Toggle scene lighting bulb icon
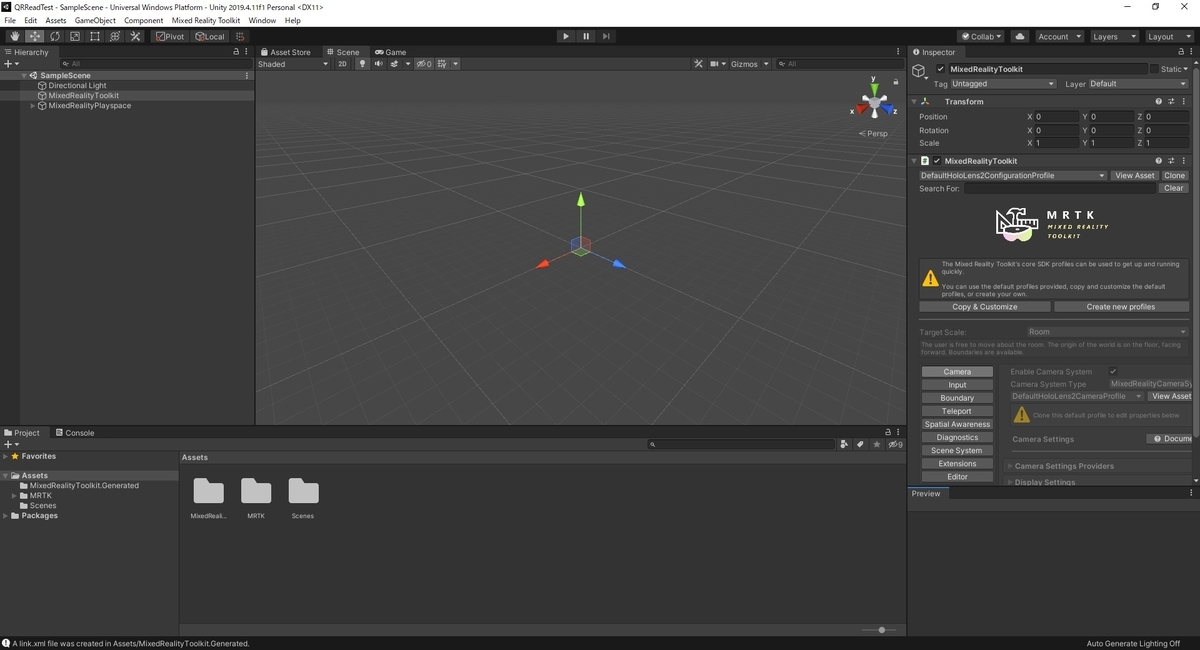Screen dimensions: 1200x650 [x=363, y=64]
